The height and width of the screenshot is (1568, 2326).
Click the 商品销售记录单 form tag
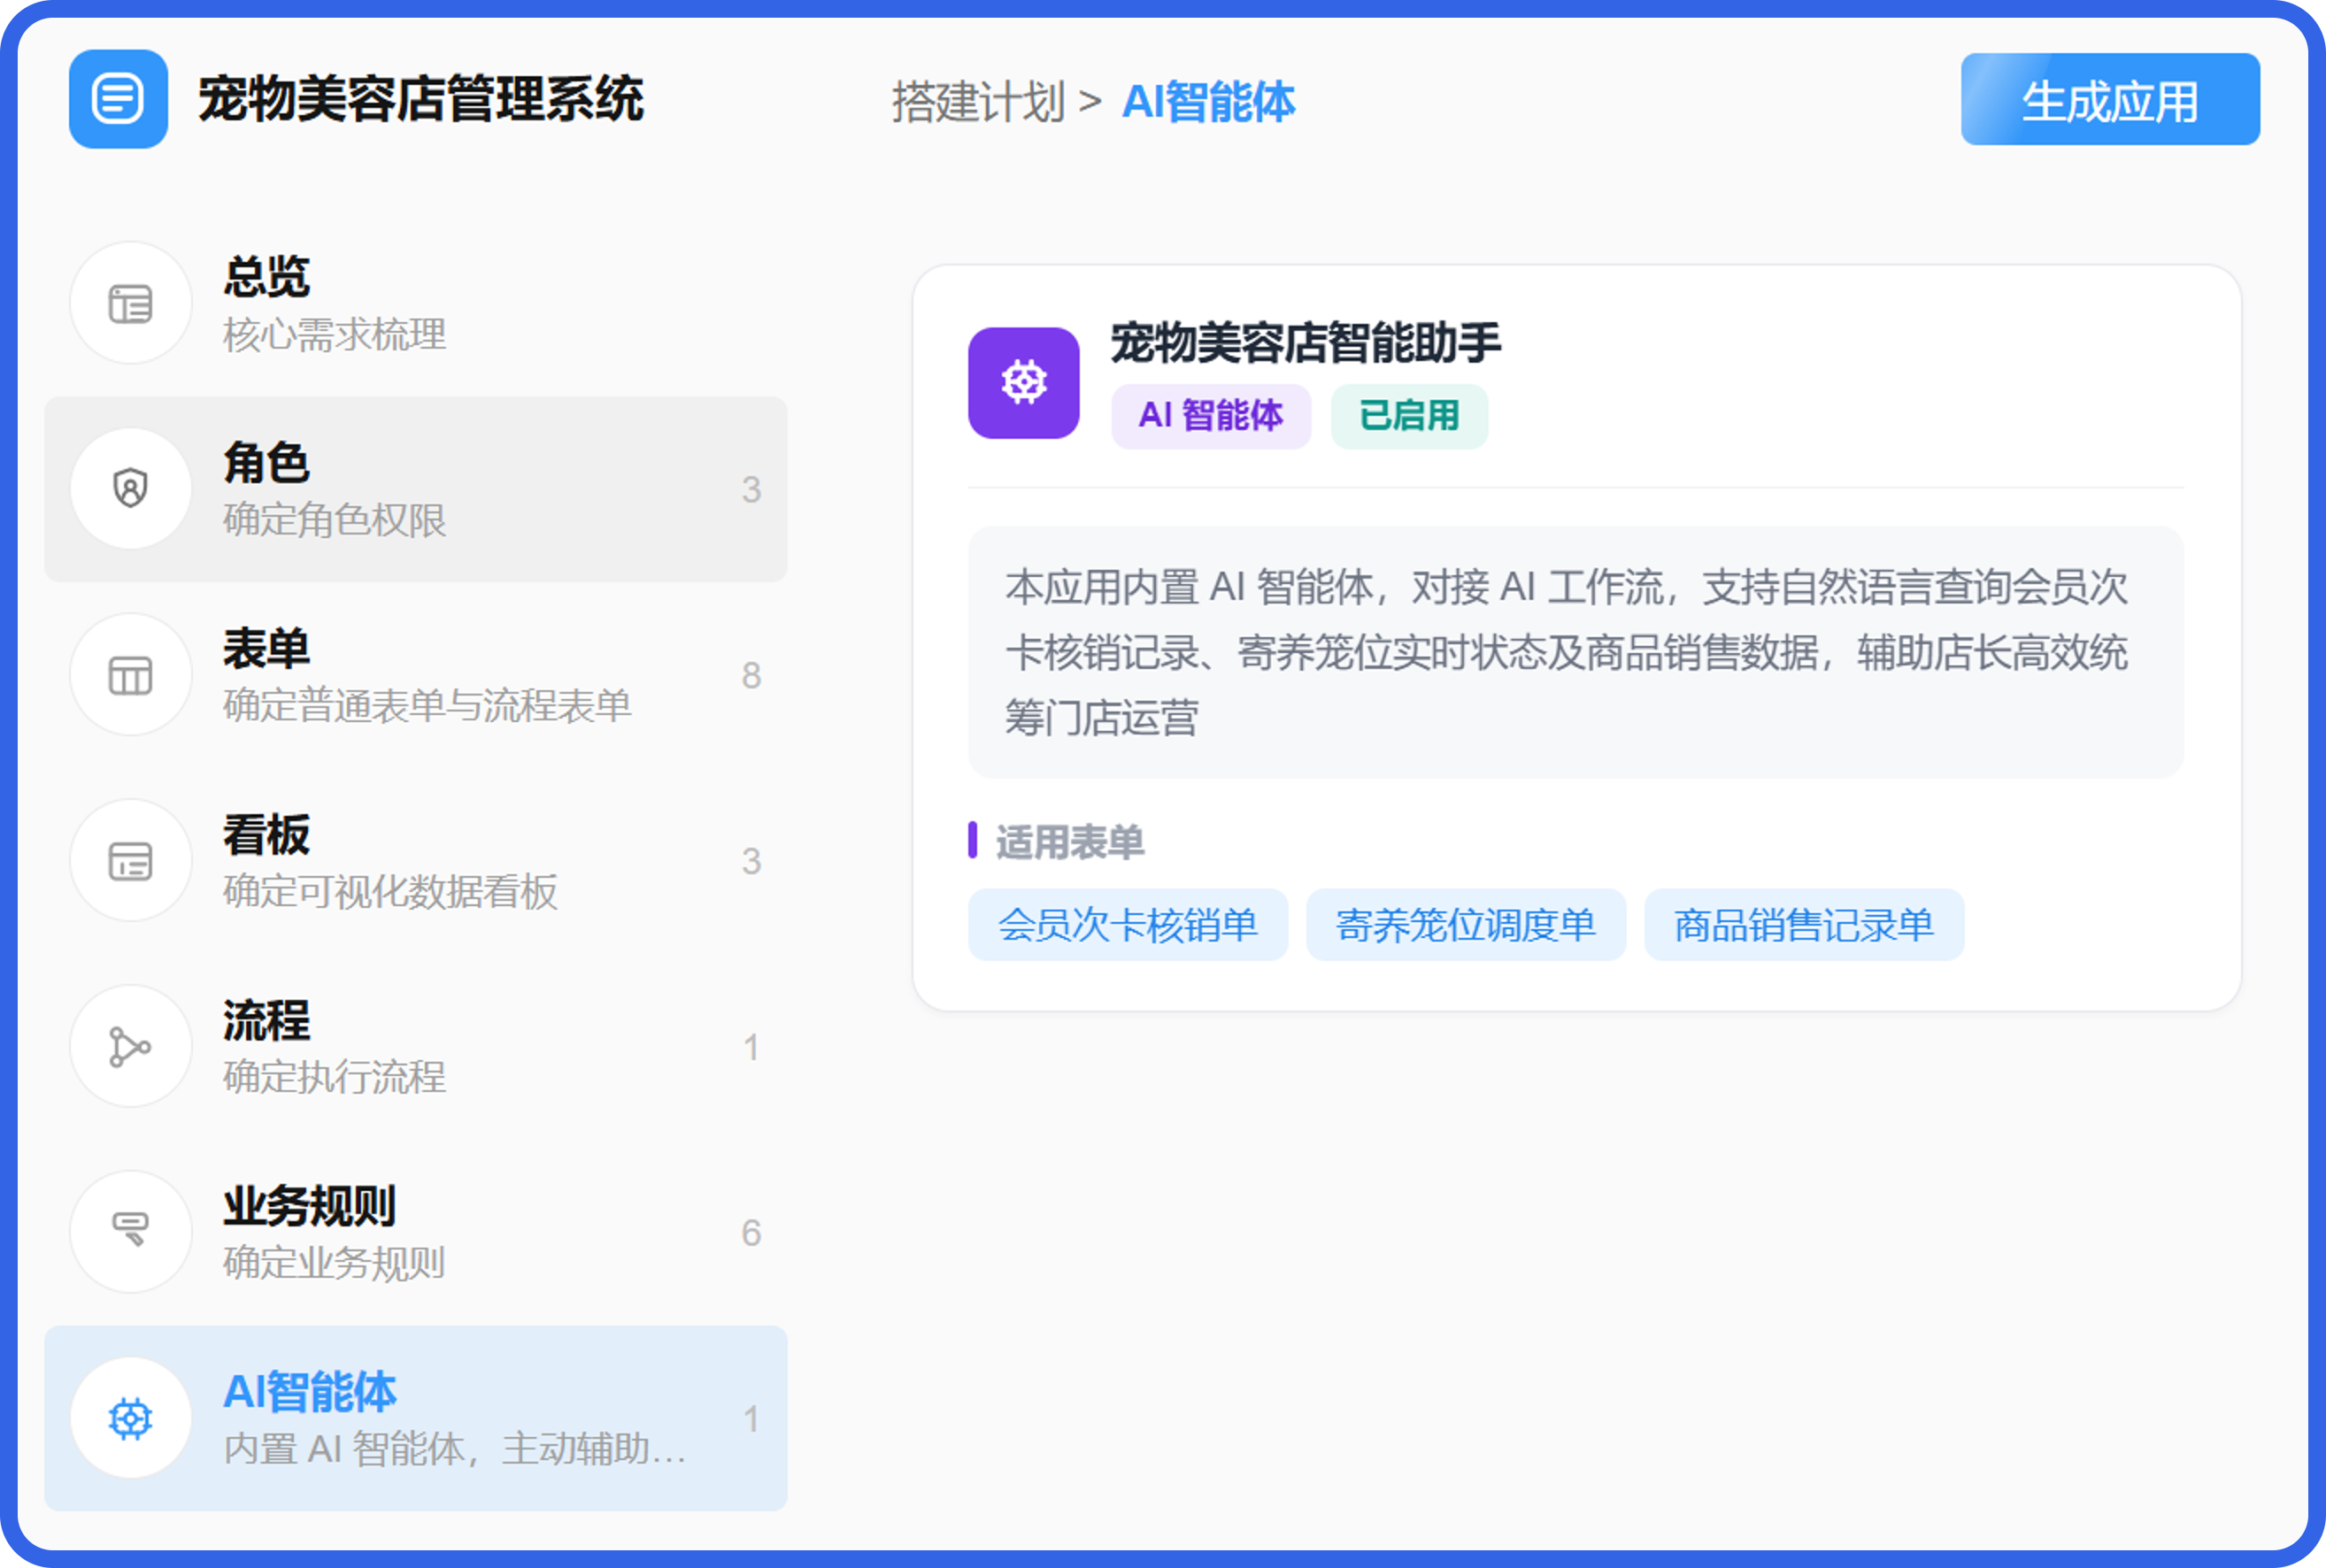click(x=1804, y=925)
